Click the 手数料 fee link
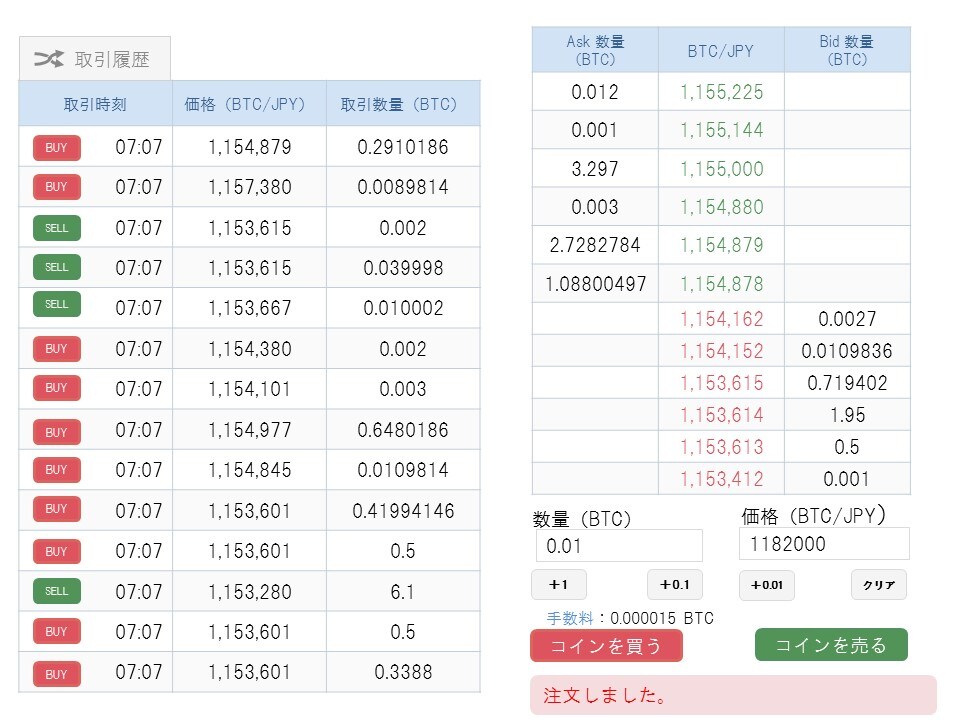This screenshot has height=720, width=960. click(569, 618)
